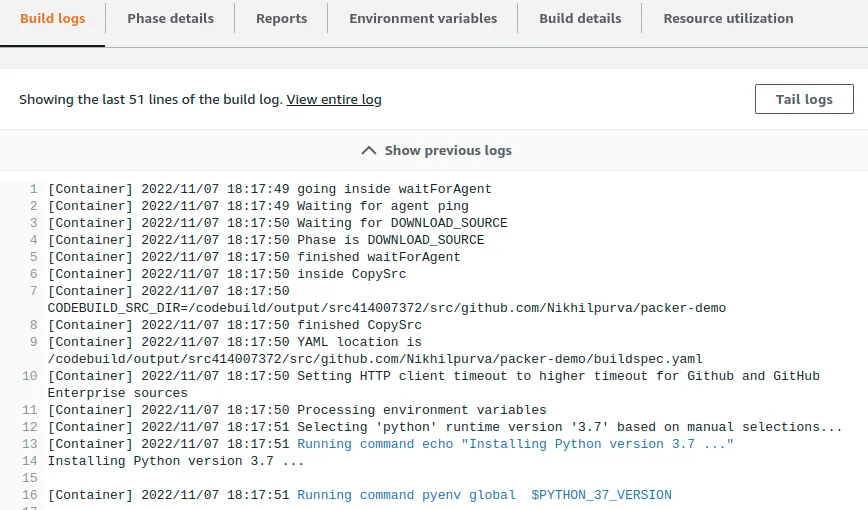Click the CODEBUILD_SRC_DIR path text
Viewport: 868px width, 510px height.
pyautogui.click(x=386, y=308)
